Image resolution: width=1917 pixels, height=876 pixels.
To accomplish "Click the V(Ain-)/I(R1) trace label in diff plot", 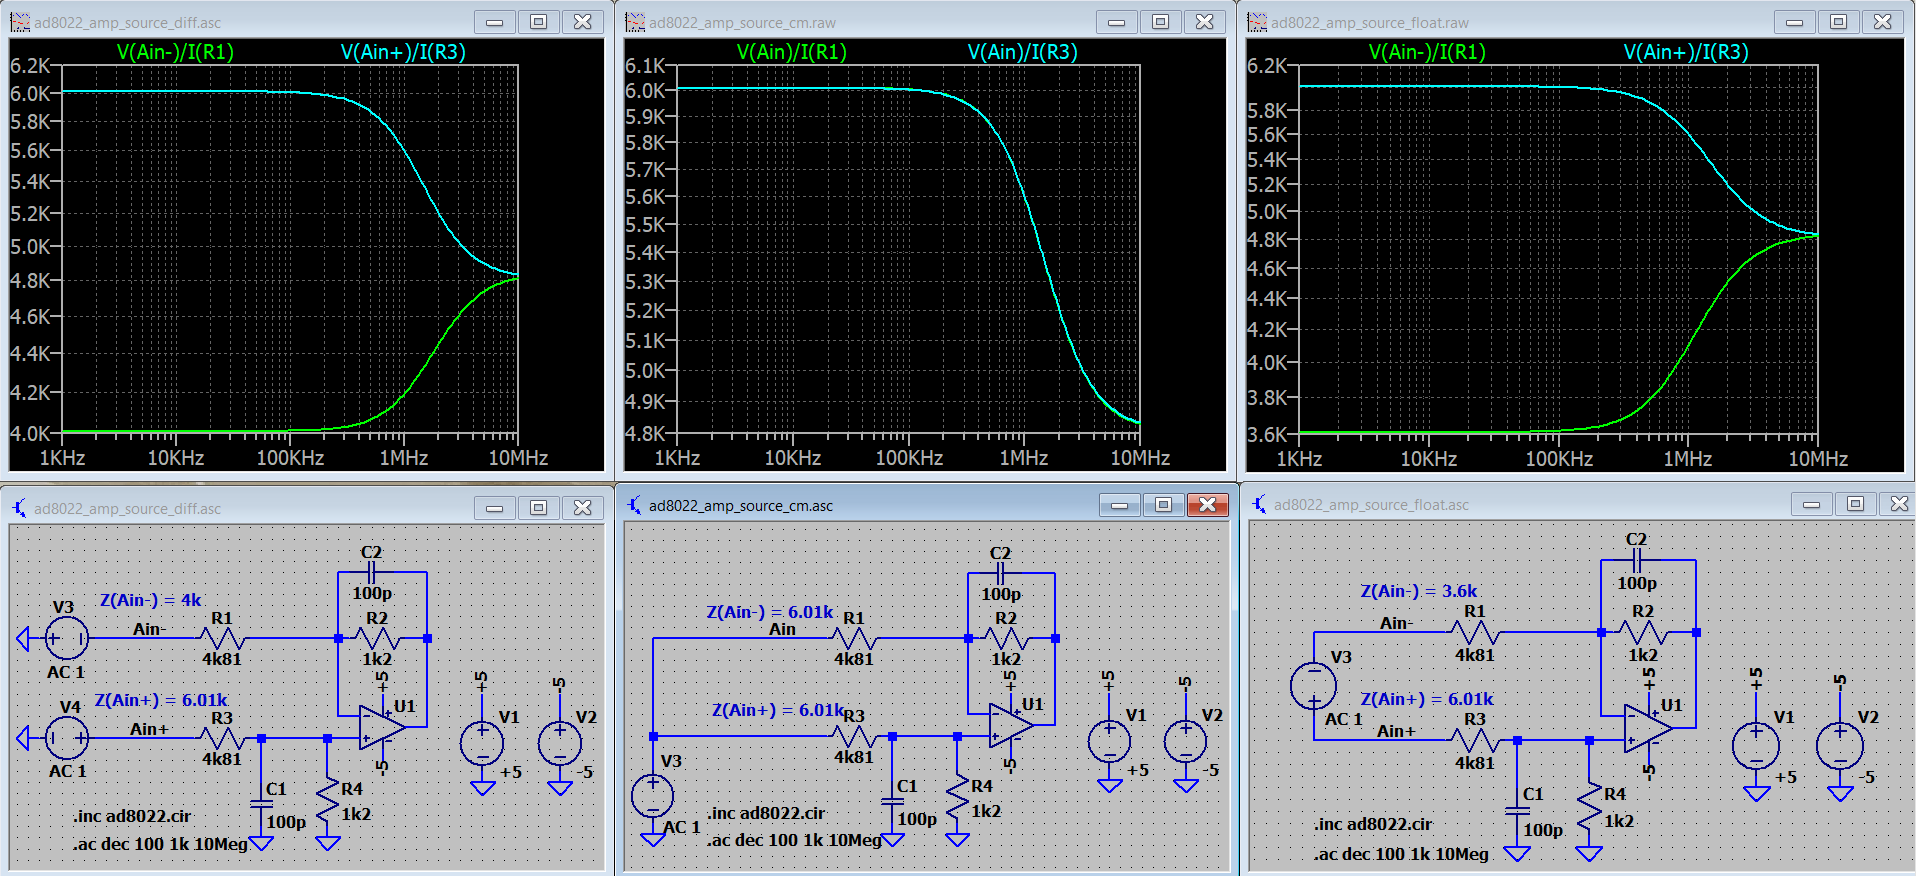I will click(x=175, y=52).
